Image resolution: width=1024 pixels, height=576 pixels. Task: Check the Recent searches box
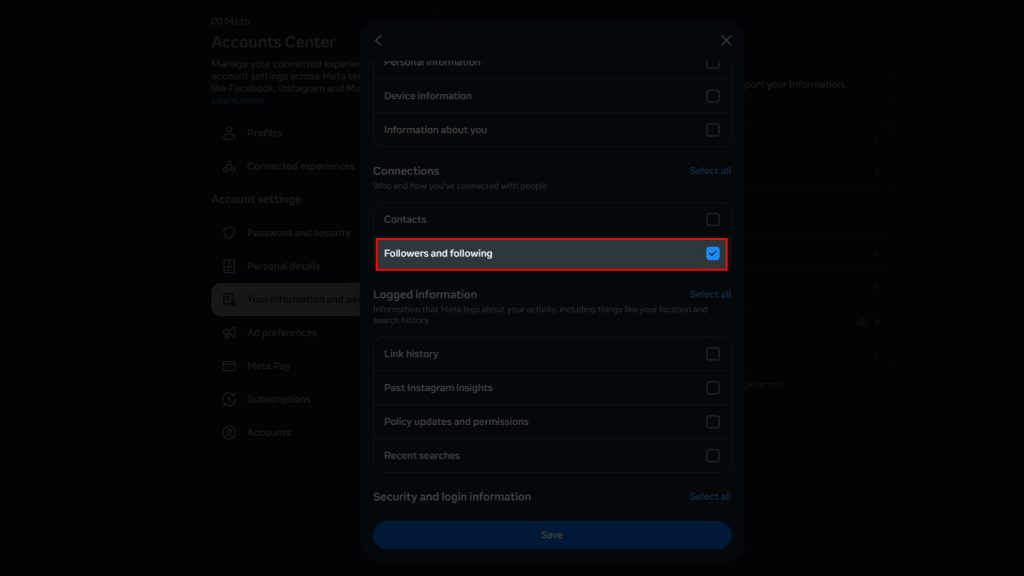[x=713, y=455]
